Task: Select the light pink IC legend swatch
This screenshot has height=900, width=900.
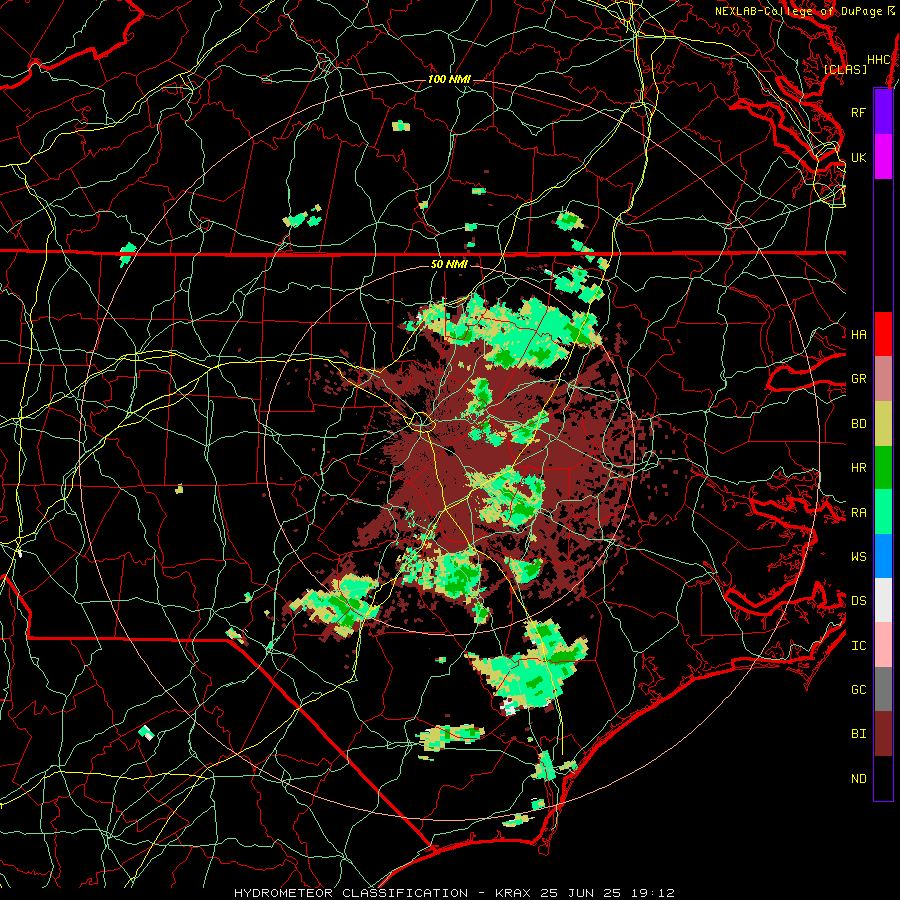Action: 883,645
